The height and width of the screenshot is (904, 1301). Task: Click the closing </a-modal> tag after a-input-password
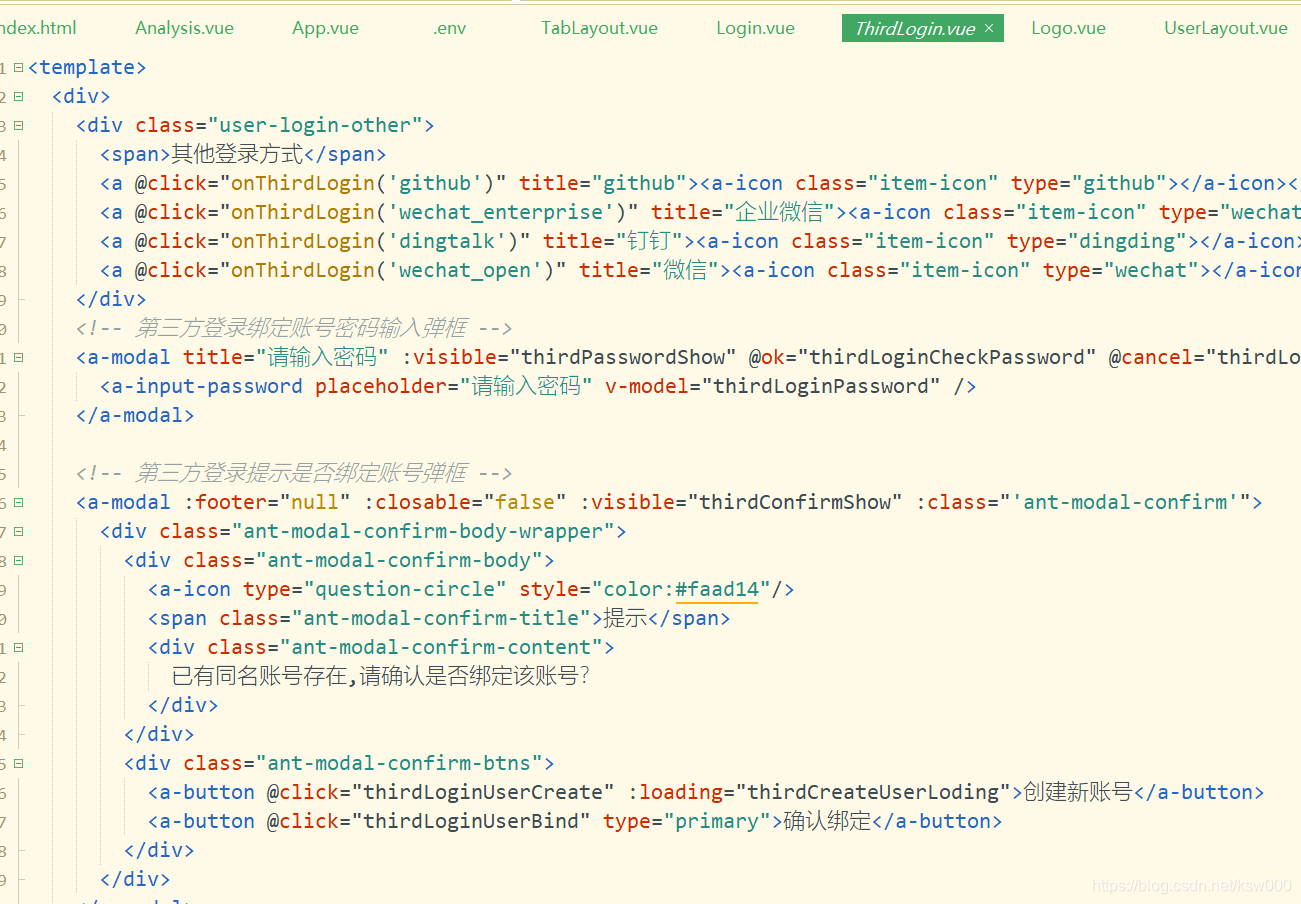tap(135, 415)
